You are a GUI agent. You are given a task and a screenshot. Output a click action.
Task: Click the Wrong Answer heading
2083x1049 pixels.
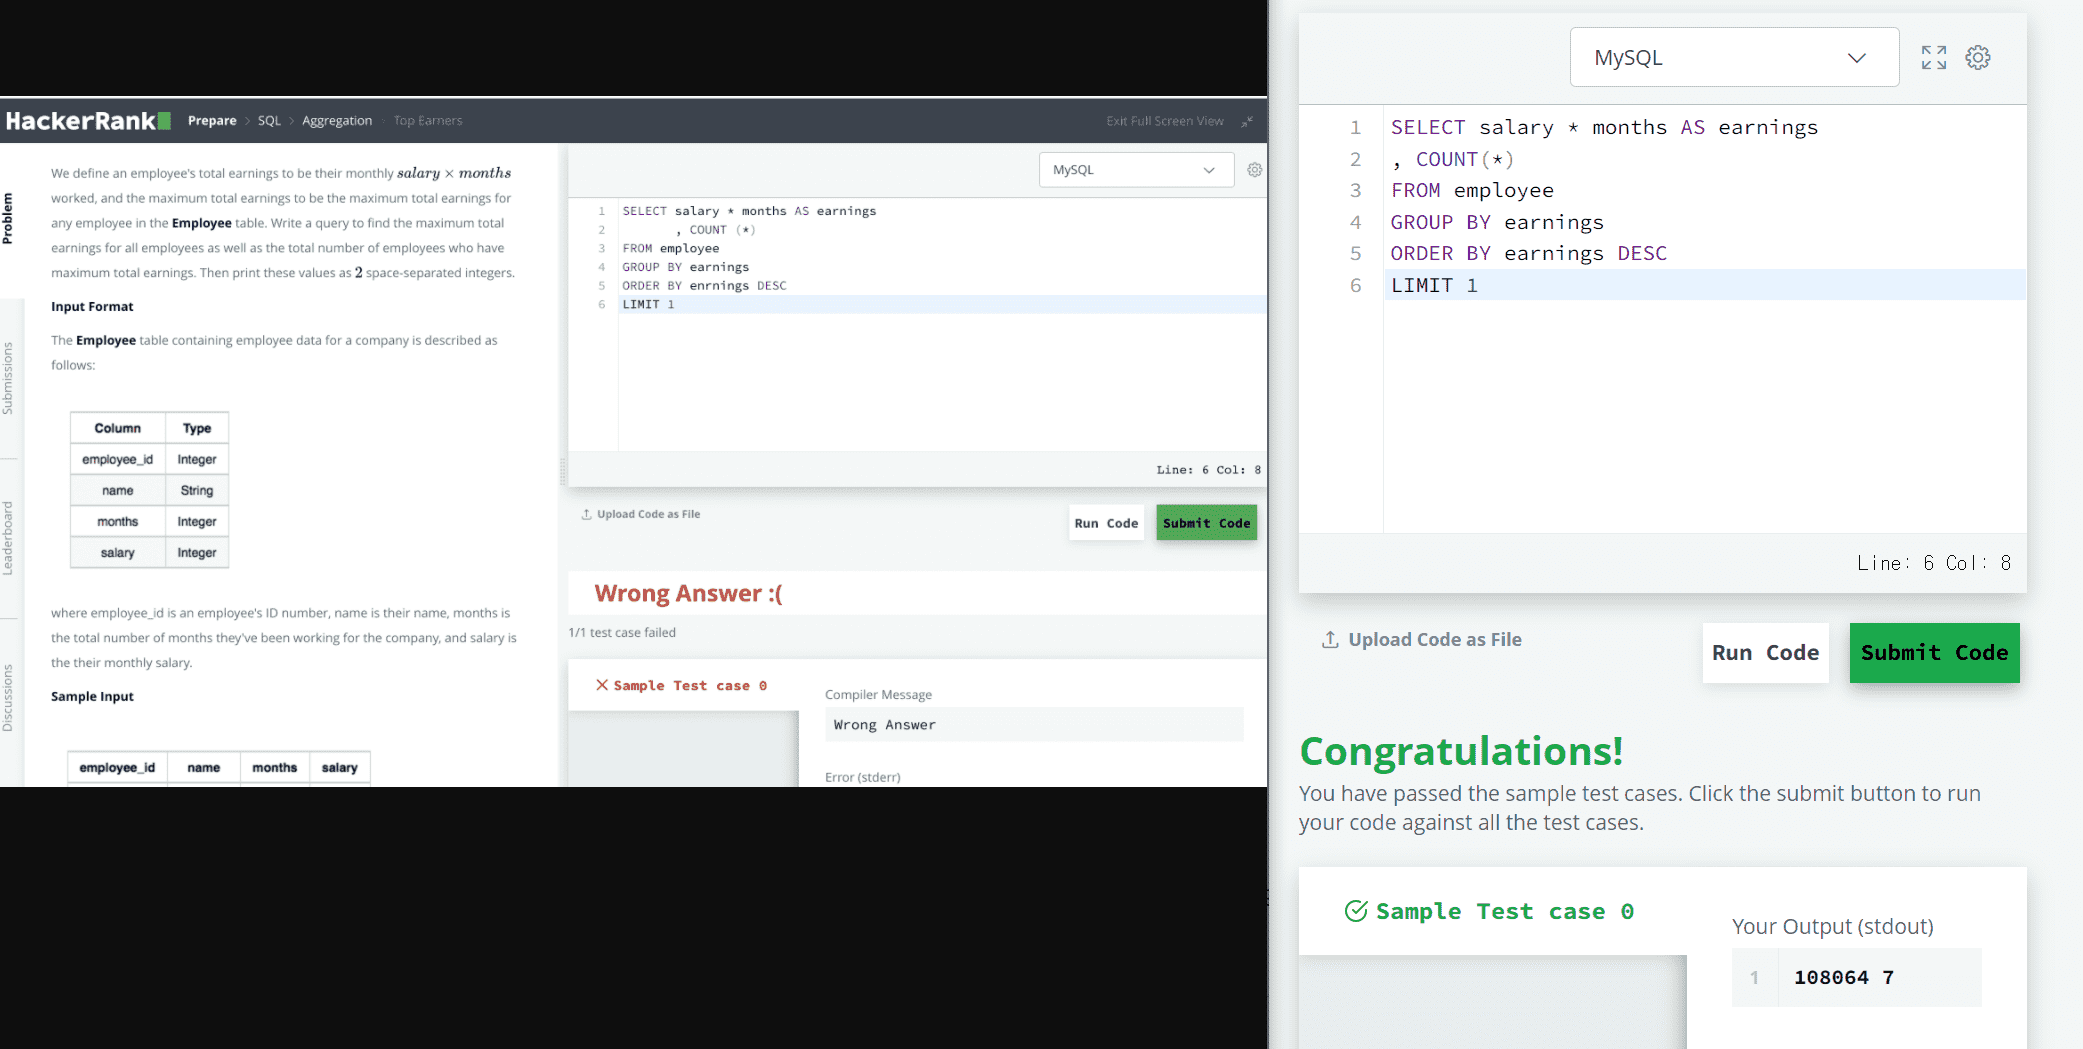(x=688, y=593)
